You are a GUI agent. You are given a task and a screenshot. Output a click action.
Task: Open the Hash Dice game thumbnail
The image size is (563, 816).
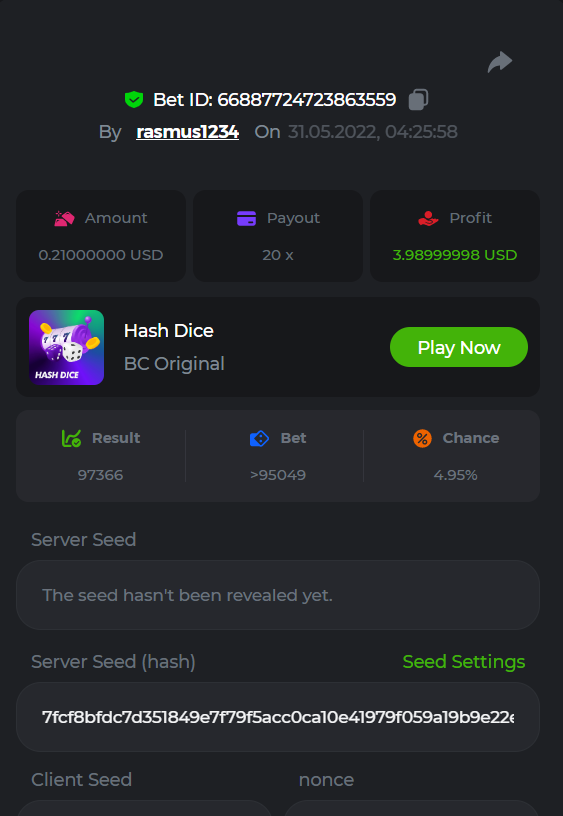(67, 348)
